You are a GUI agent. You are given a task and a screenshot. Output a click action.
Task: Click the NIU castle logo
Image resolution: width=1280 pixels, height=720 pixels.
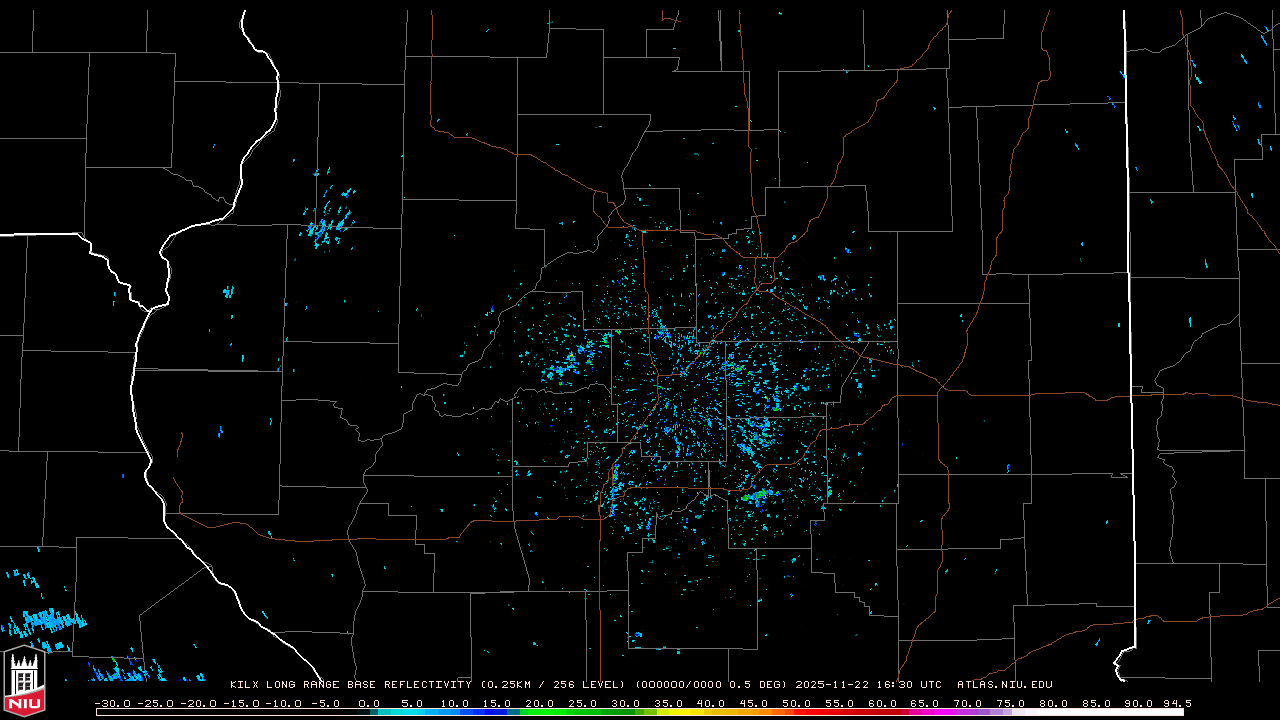[24, 683]
